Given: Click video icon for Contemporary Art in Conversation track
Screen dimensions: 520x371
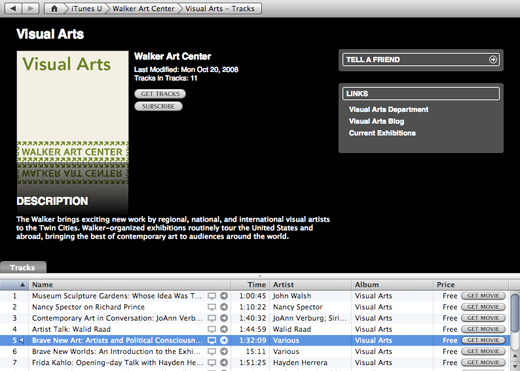Looking at the screenshot, I should point(212,318).
